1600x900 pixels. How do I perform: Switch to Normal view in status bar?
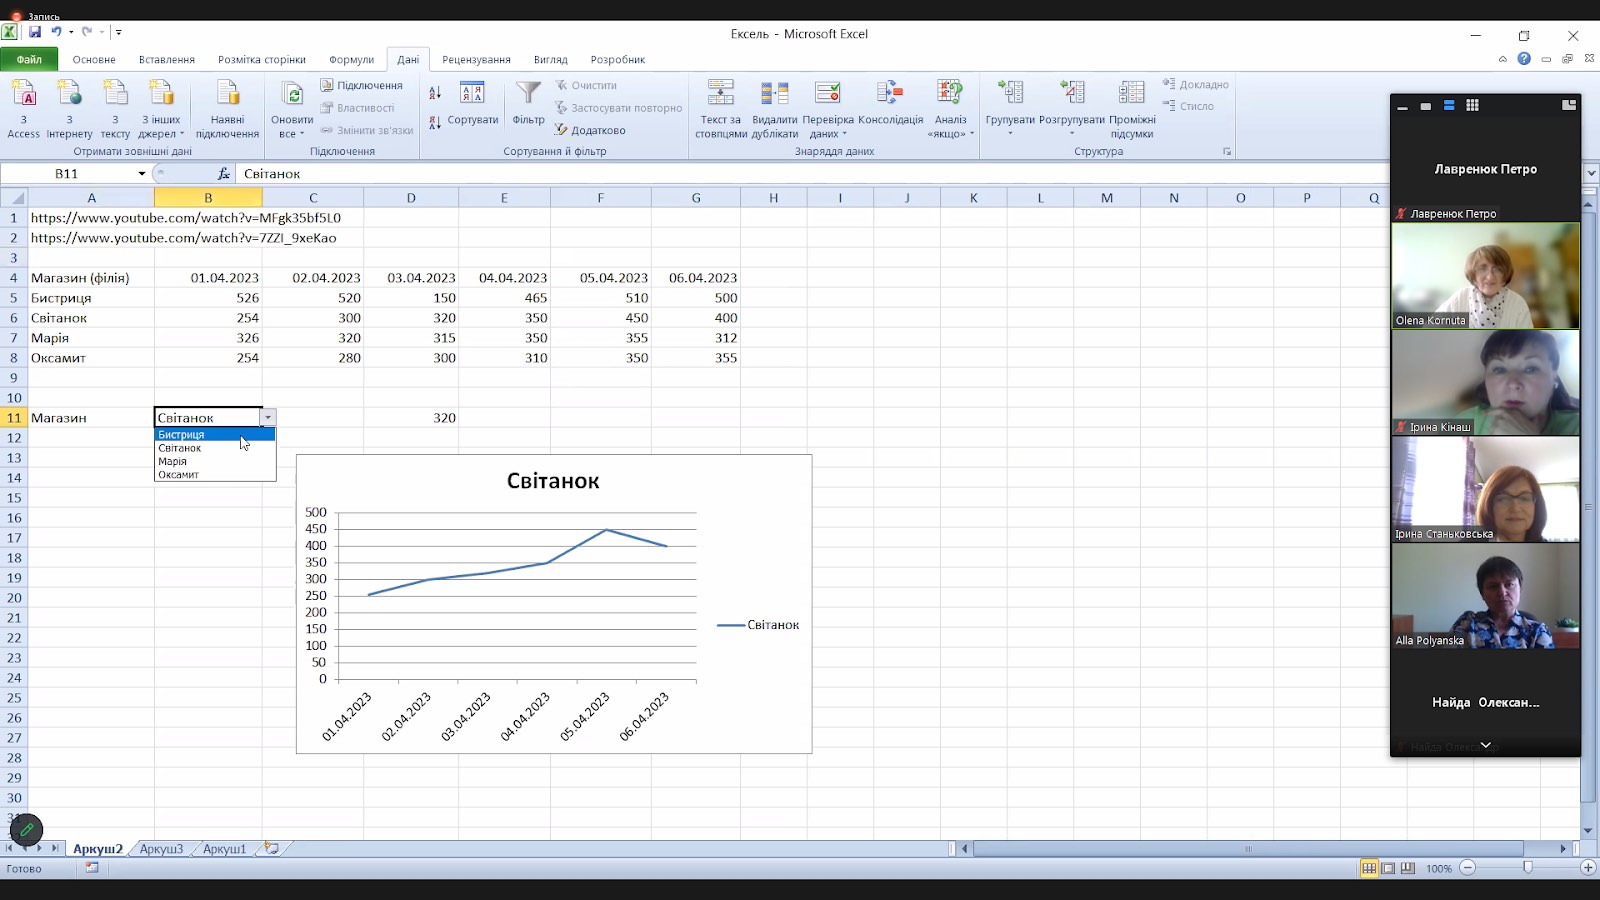[1368, 868]
